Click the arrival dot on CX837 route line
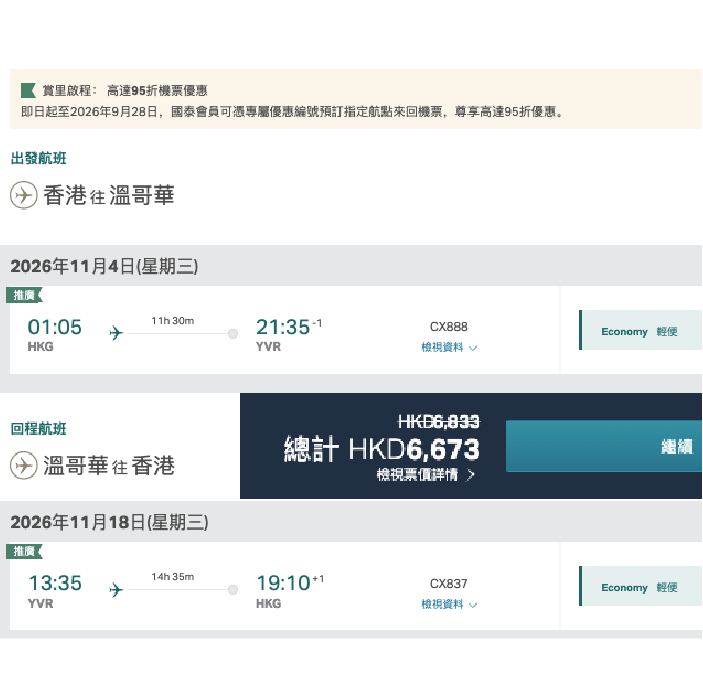This screenshot has width=703, height=700. [233, 590]
